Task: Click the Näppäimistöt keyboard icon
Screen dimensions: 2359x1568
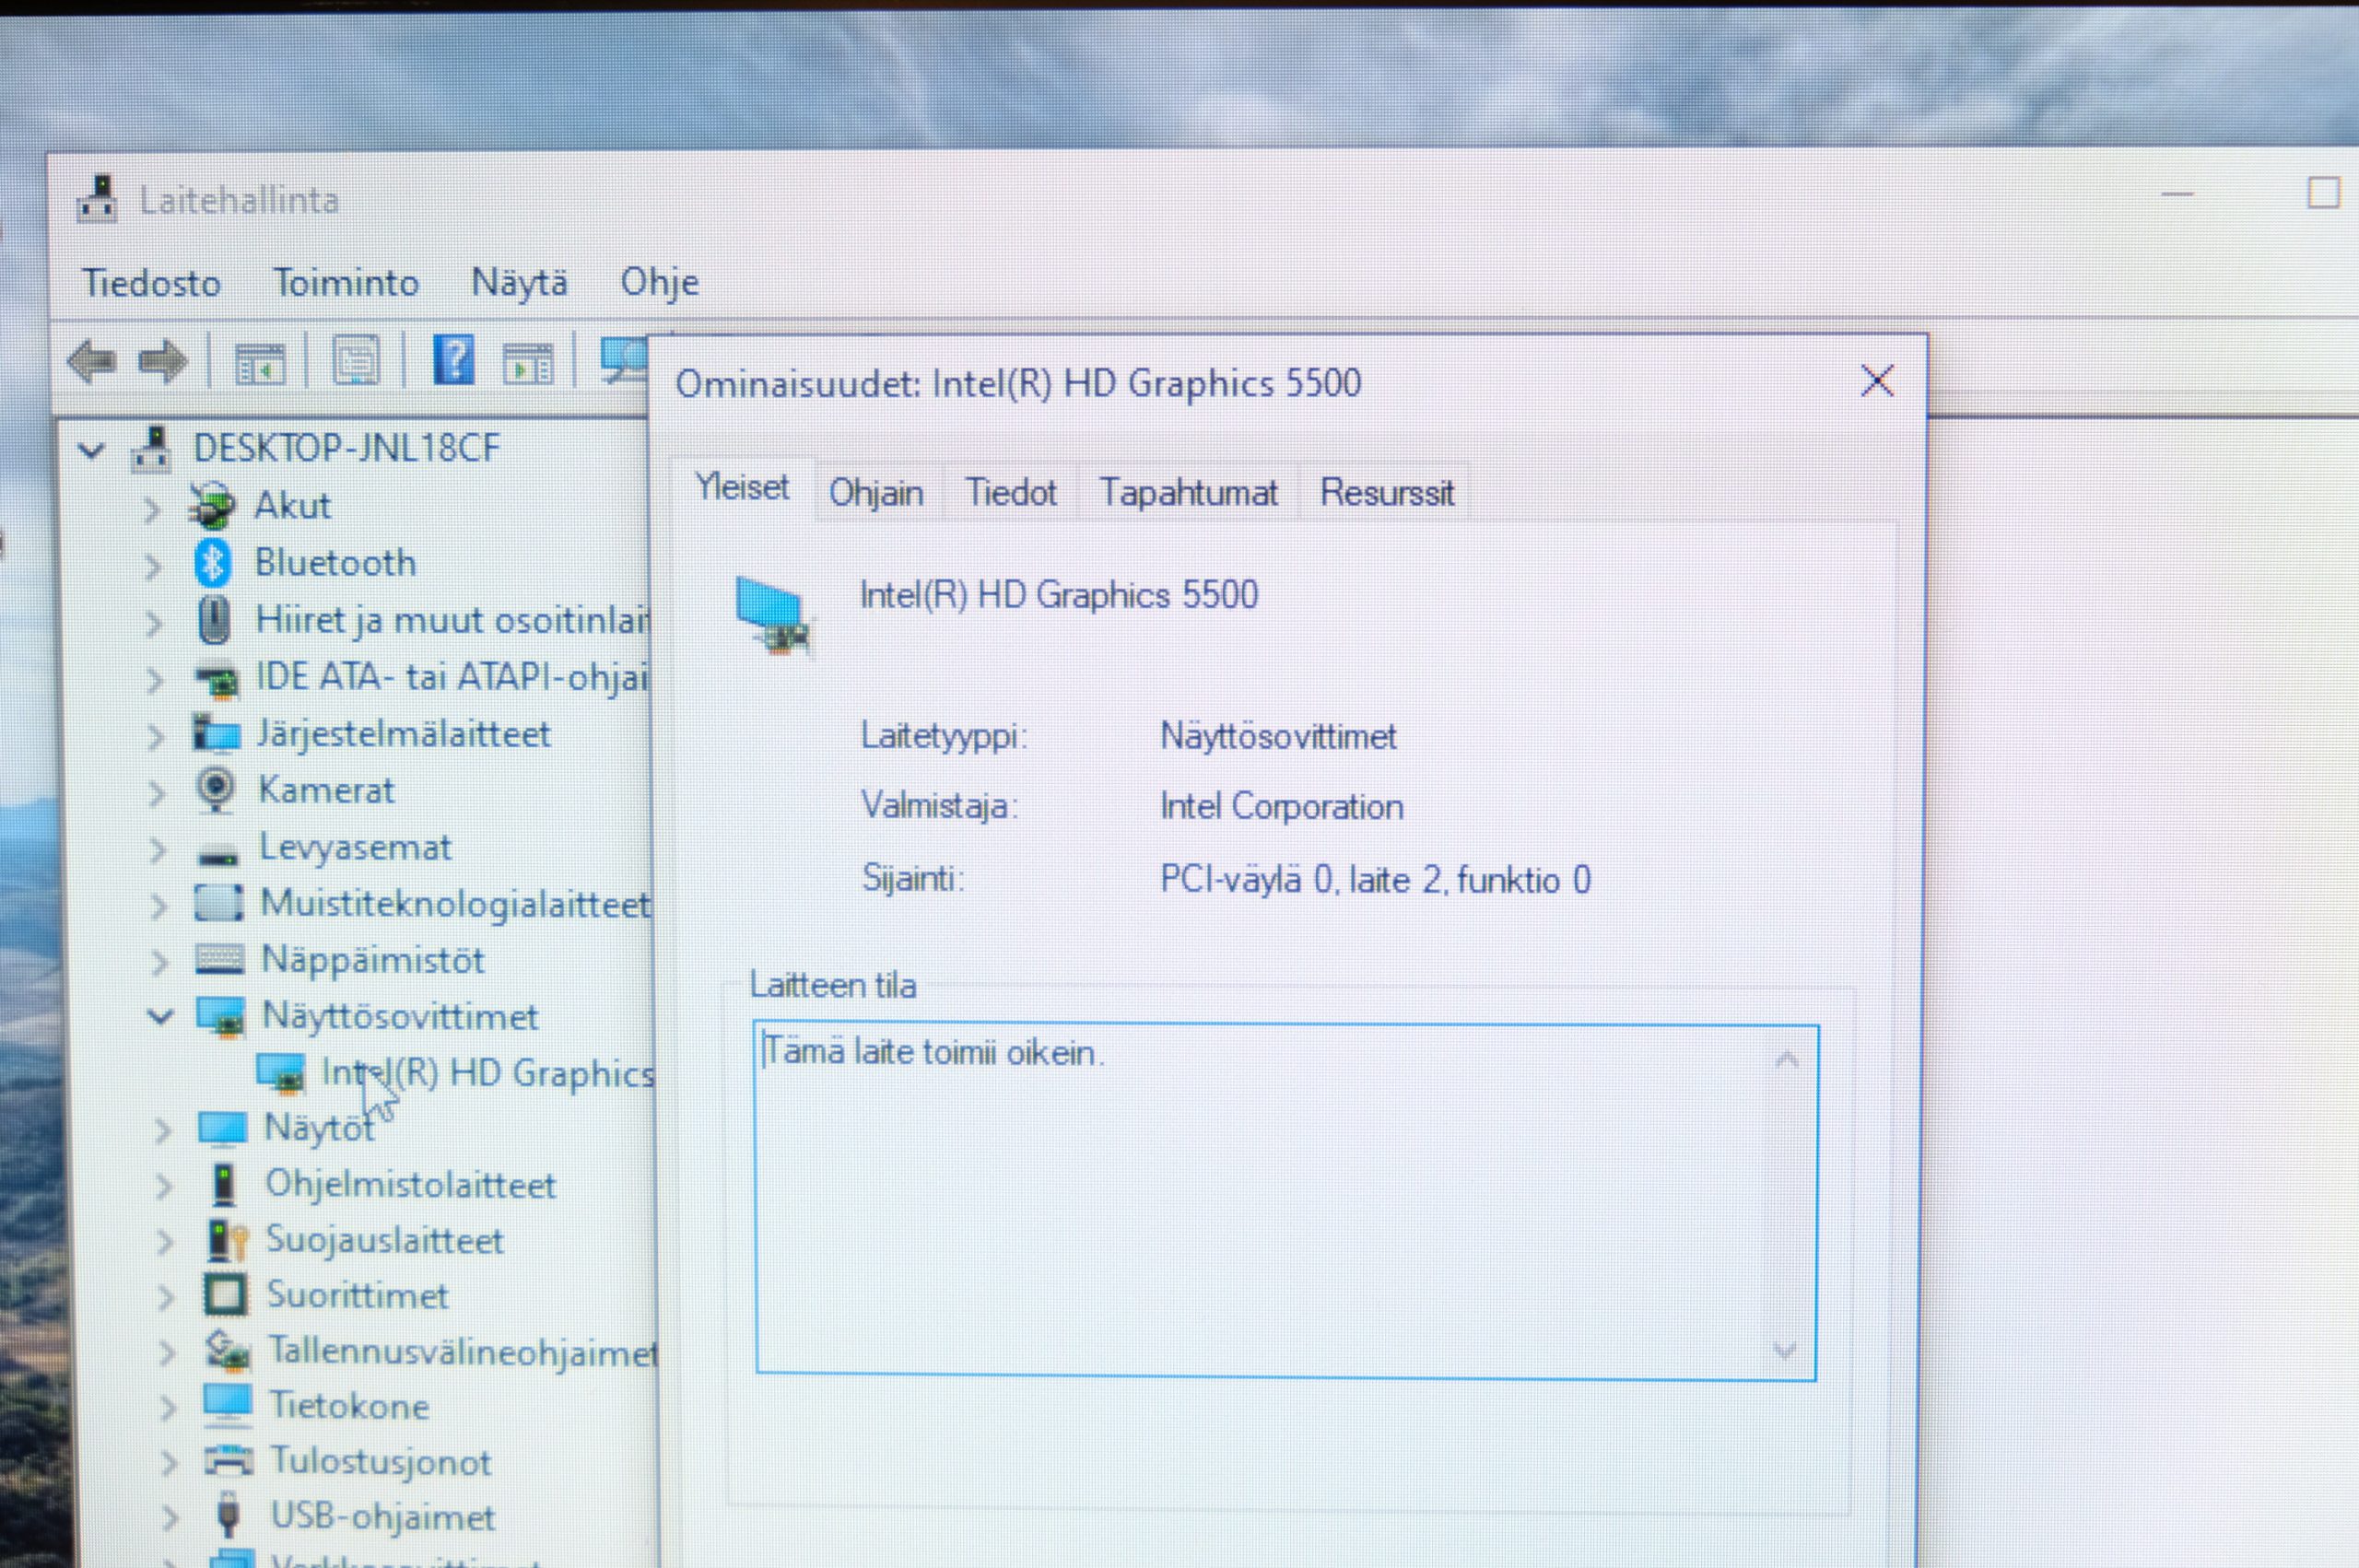Action: [x=220, y=960]
